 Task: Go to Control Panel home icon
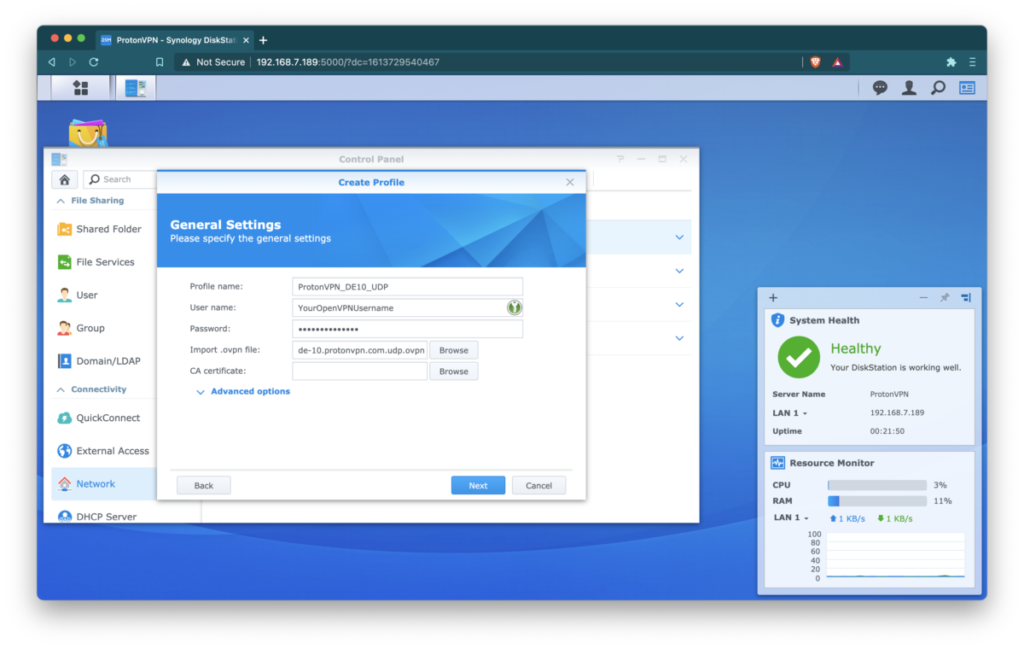pos(64,180)
